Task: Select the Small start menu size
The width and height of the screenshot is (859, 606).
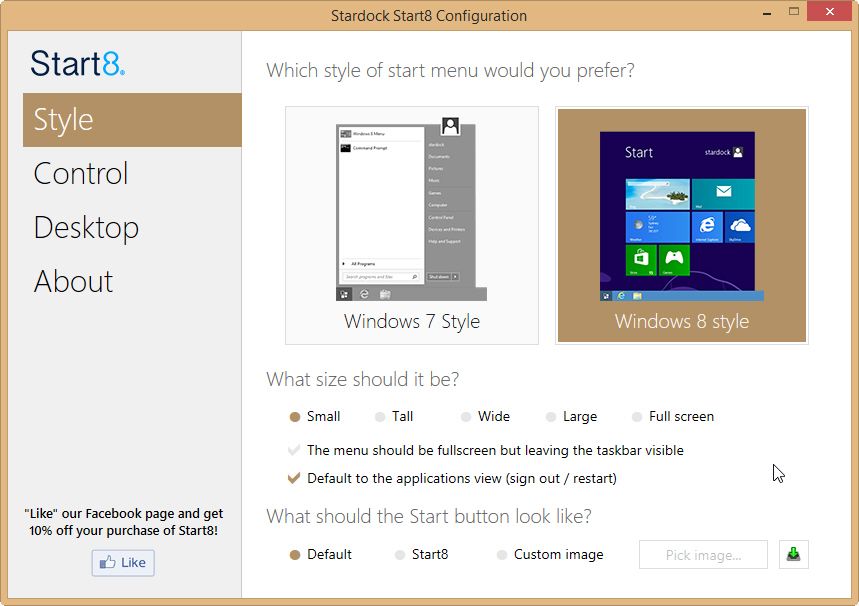Action: pyautogui.click(x=296, y=416)
